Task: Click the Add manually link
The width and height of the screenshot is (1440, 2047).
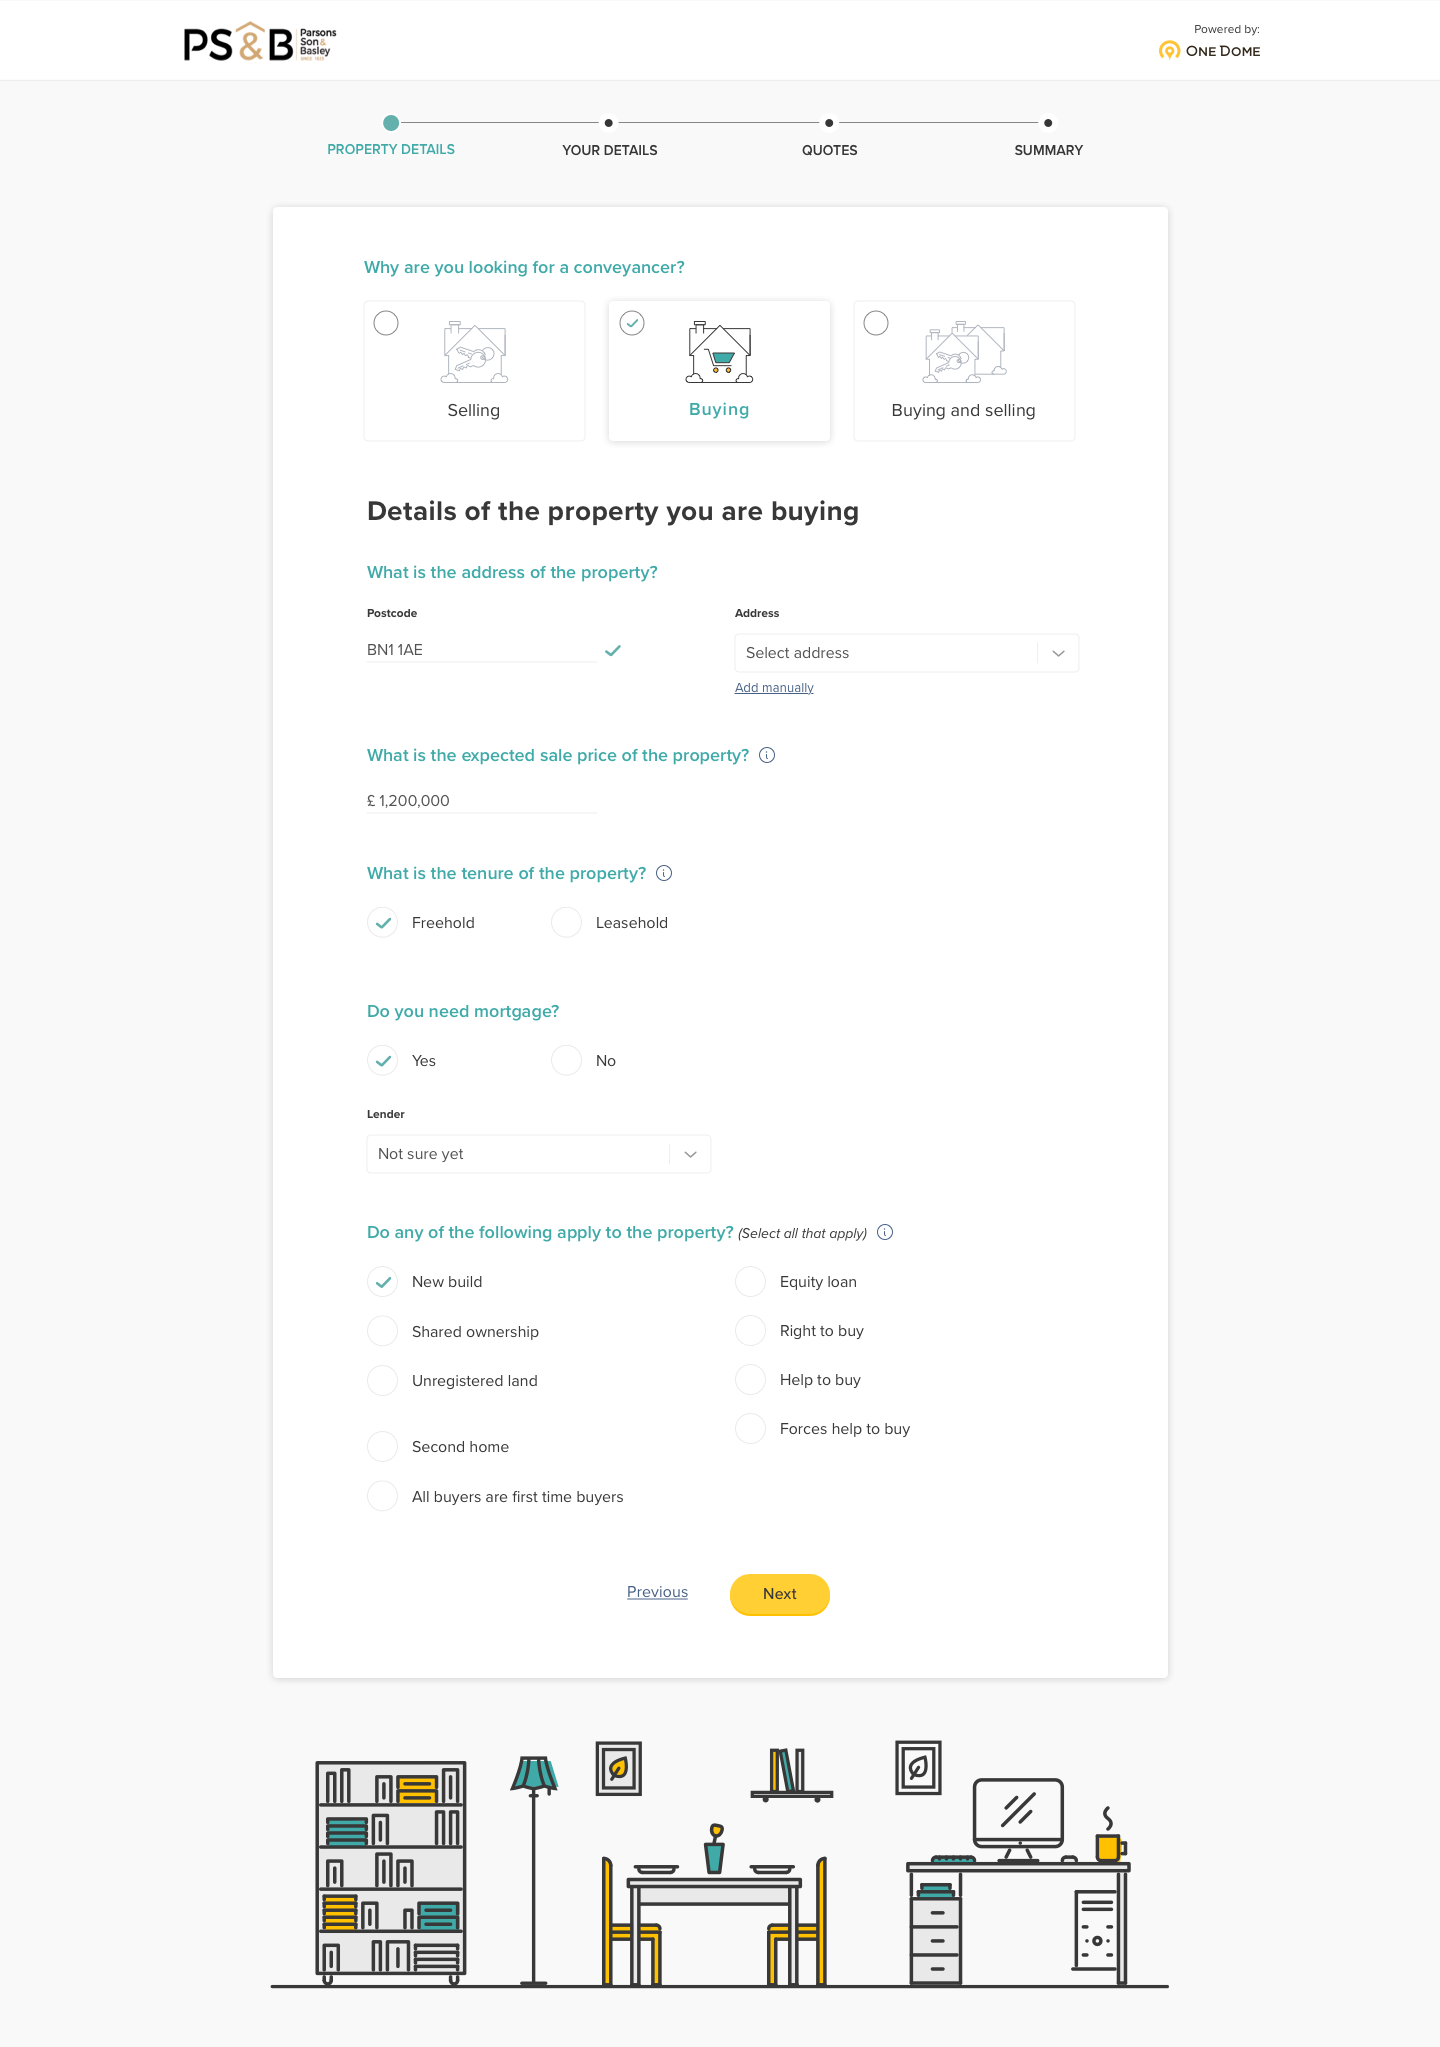Action: pyautogui.click(x=774, y=688)
